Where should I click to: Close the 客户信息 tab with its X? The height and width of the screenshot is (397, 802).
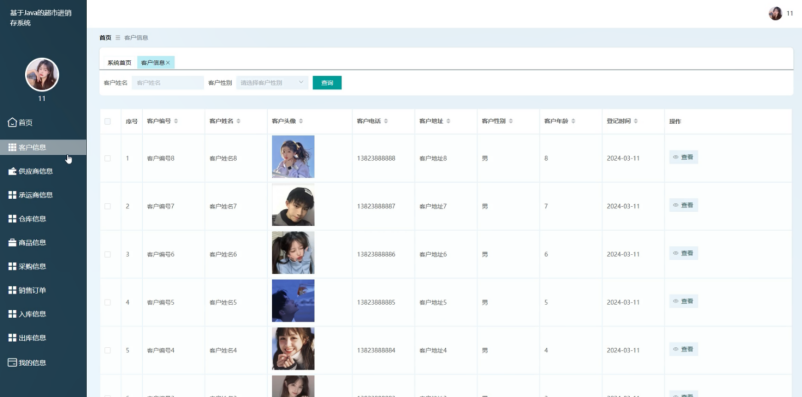(x=168, y=62)
